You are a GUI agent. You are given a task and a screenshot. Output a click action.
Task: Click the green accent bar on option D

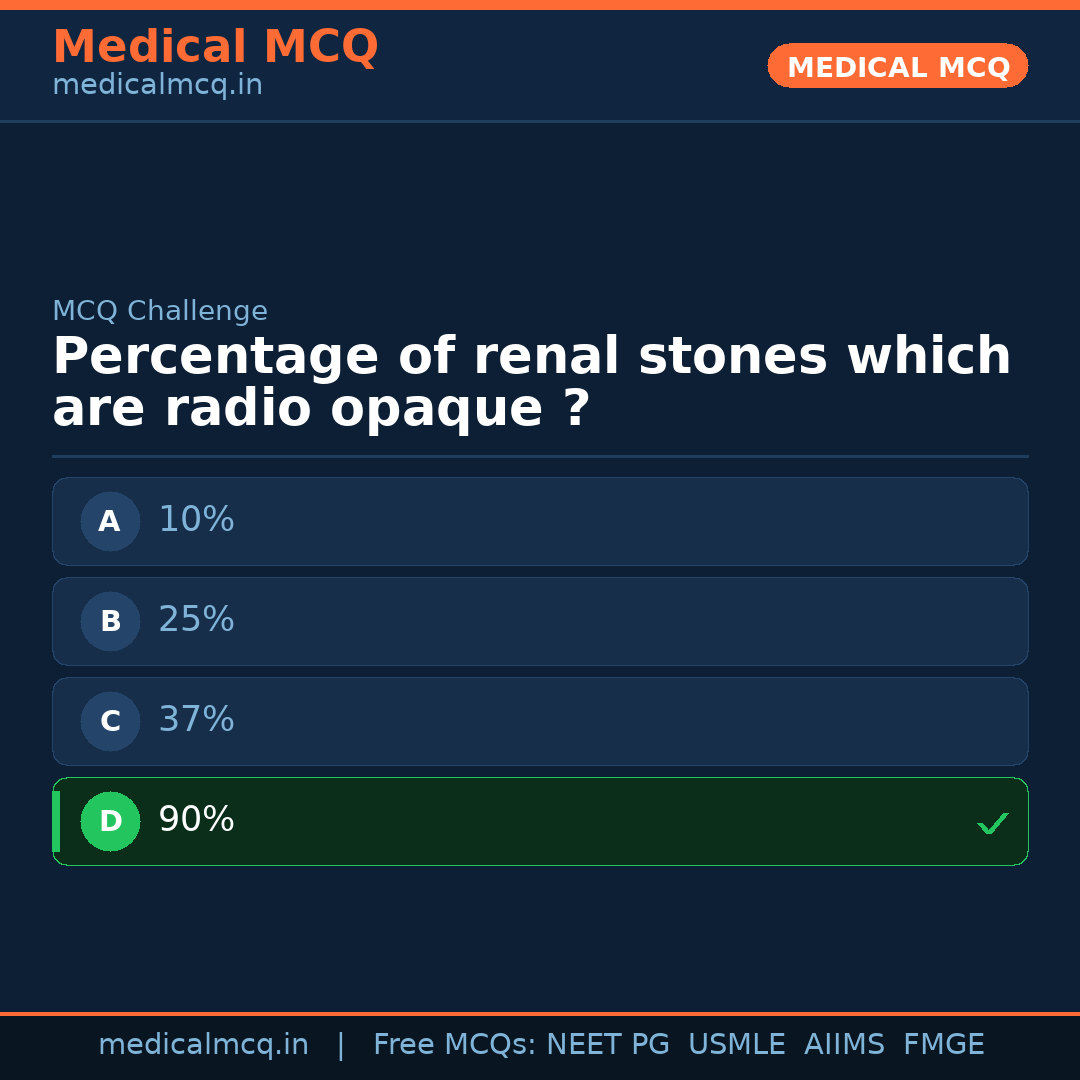[56, 821]
